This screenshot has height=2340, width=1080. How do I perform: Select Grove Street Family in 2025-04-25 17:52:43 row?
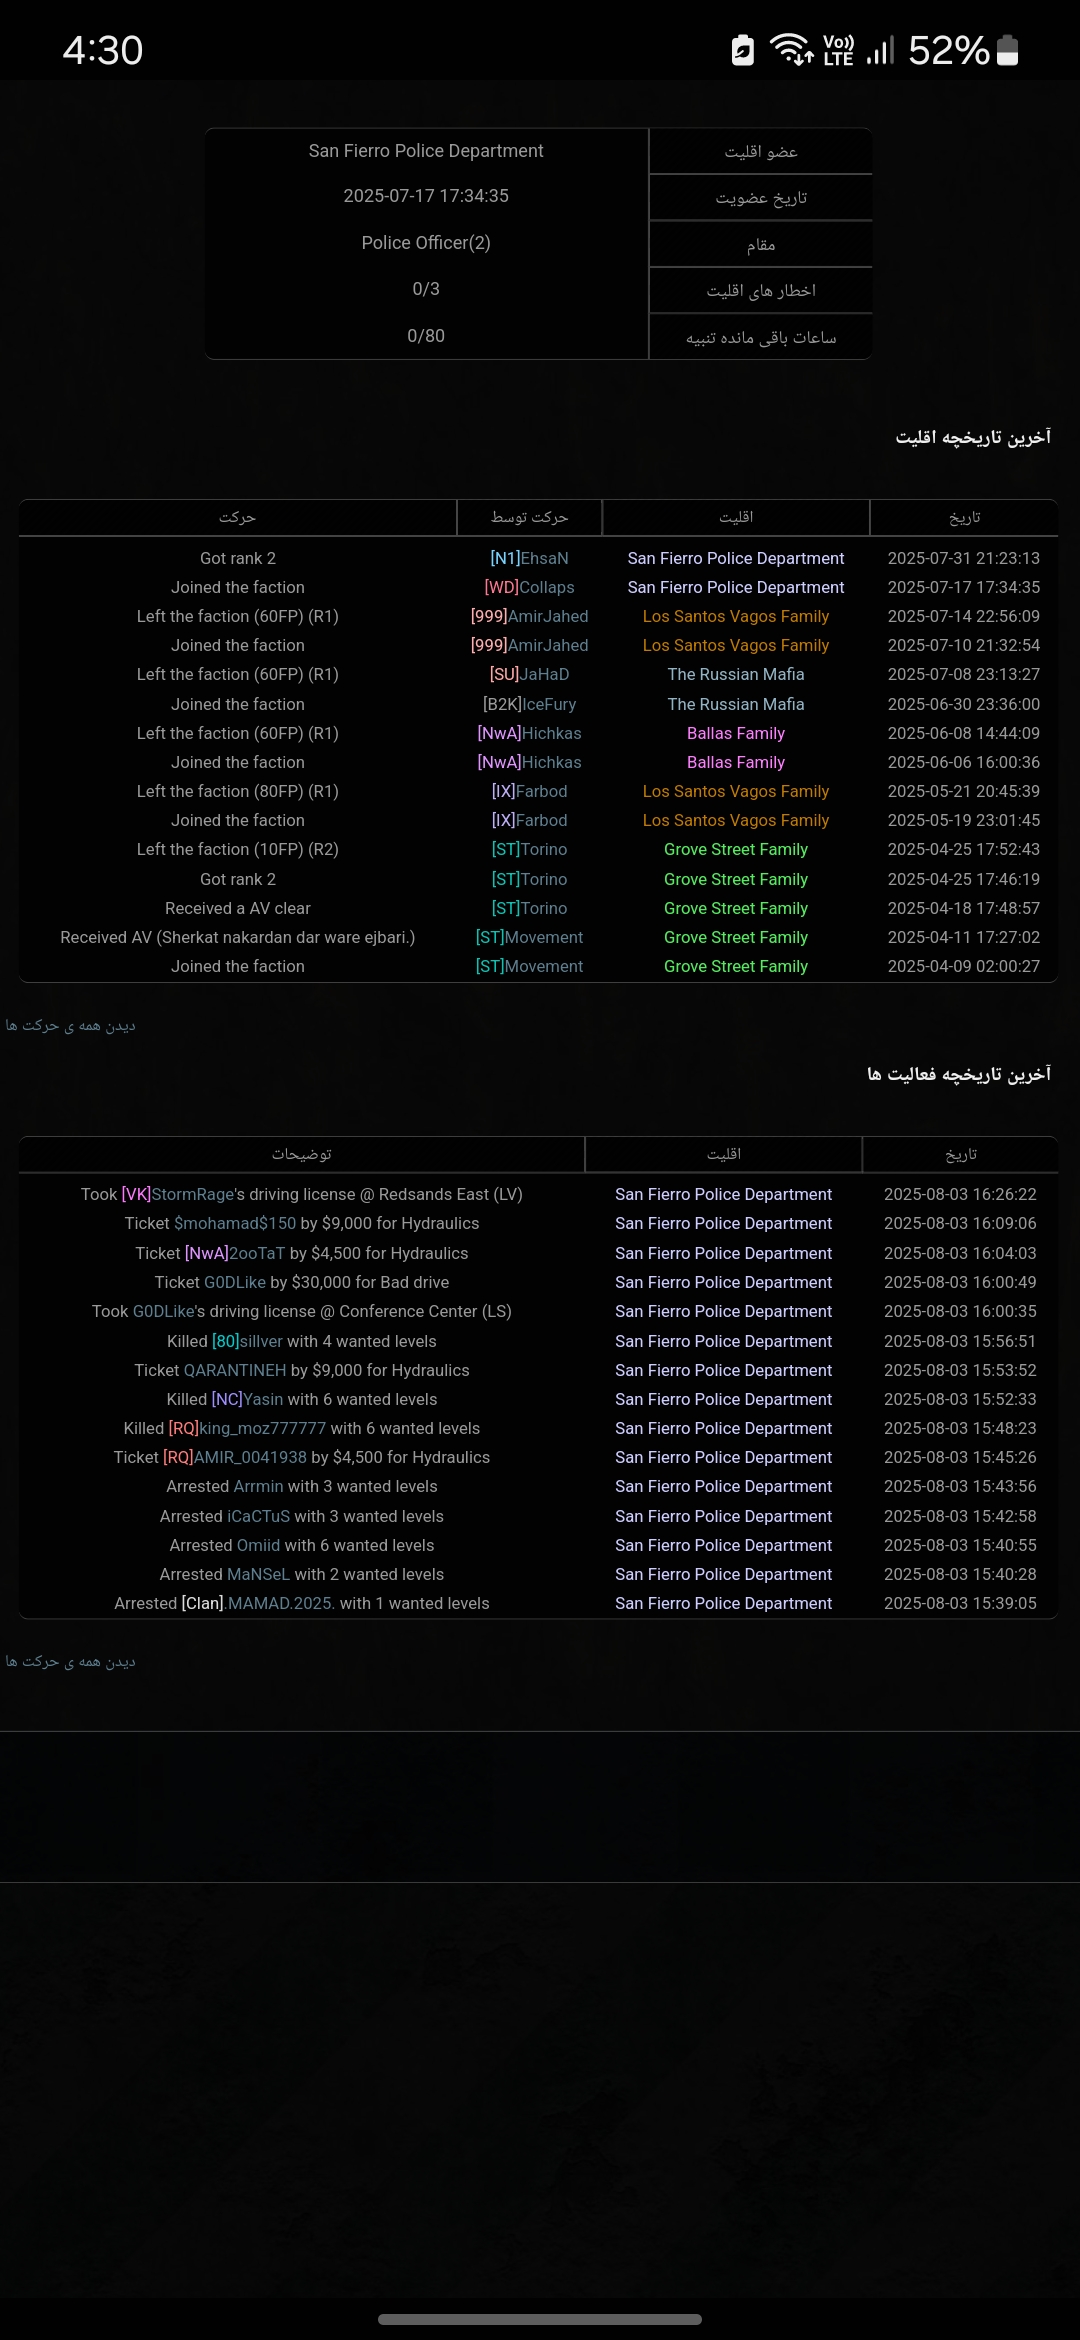736,849
